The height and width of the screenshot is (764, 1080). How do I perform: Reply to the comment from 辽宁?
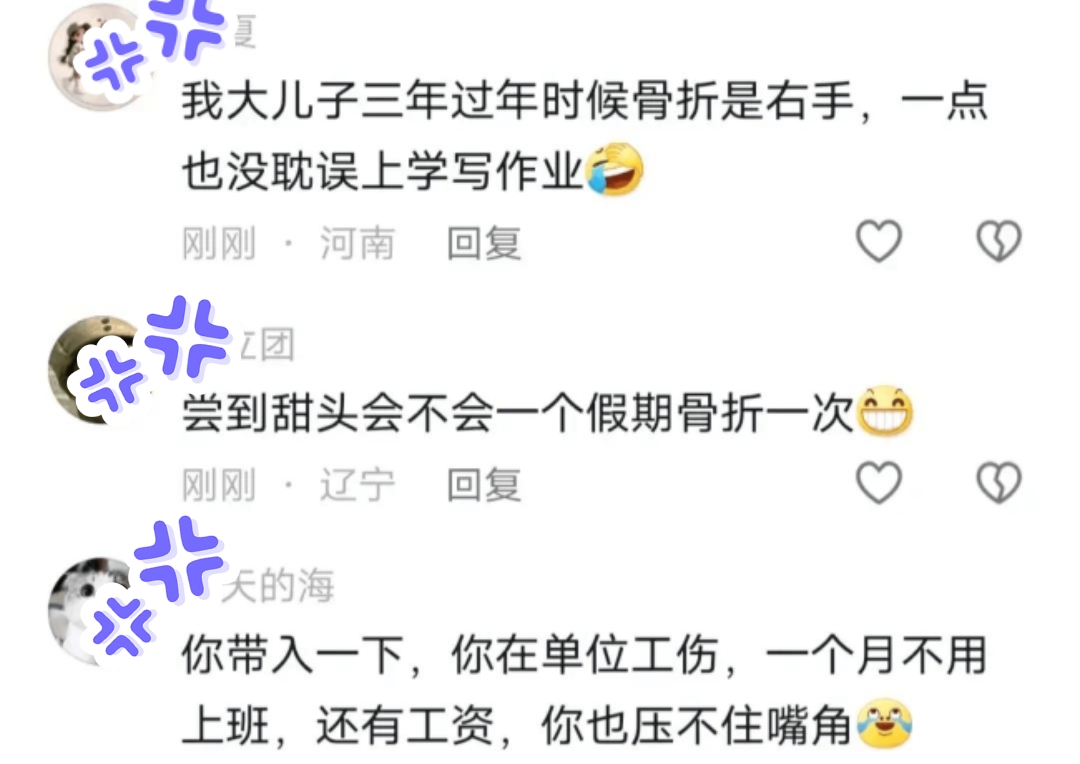(484, 484)
